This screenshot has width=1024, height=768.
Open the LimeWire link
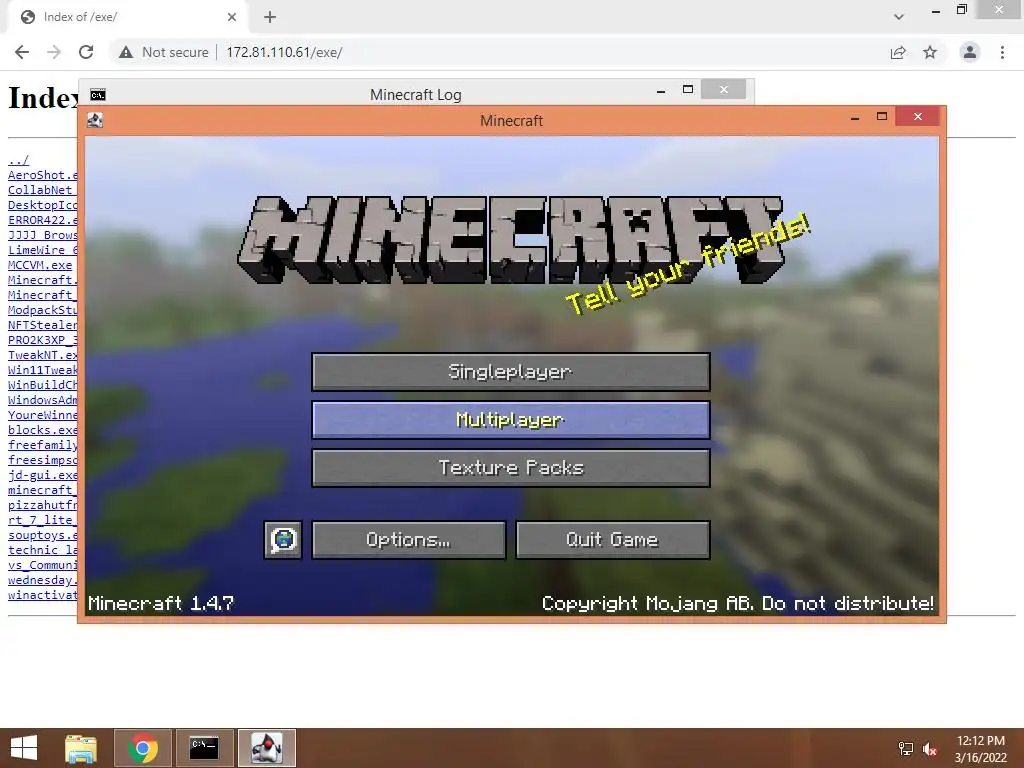click(x=42, y=250)
